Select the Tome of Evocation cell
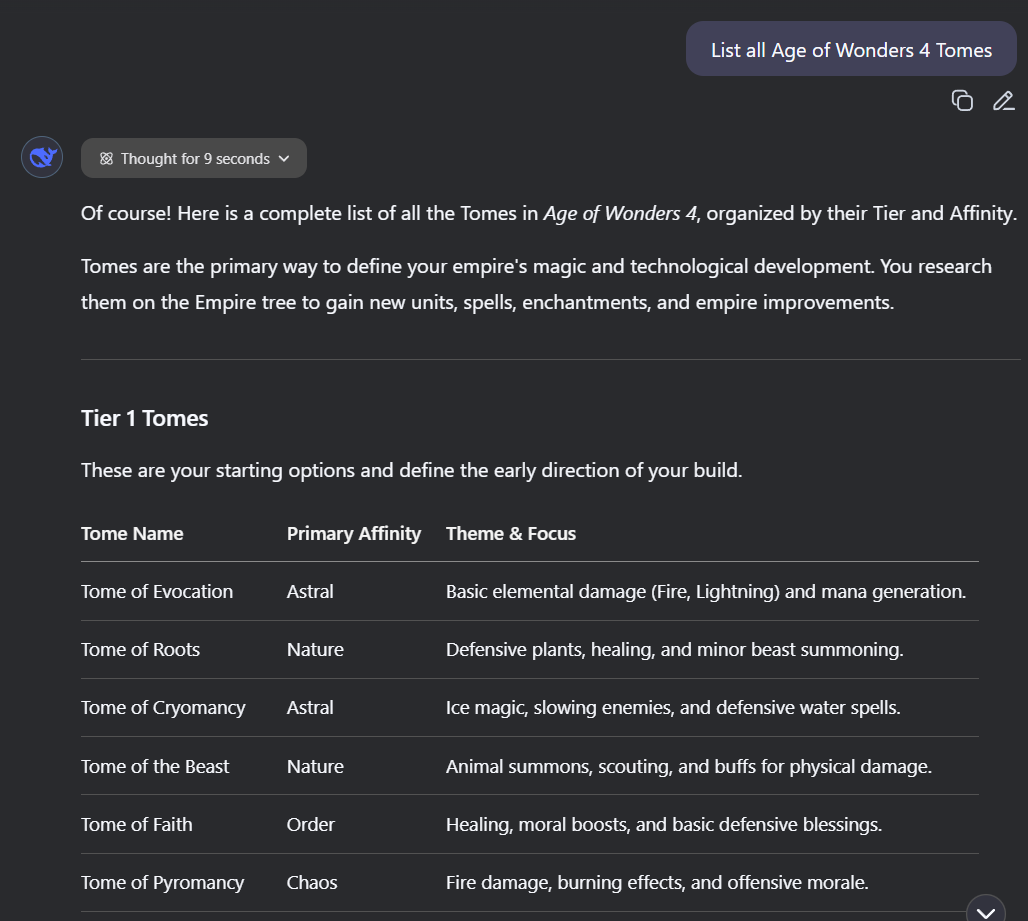Image resolution: width=1028 pixels, height=921 pixels. click(x=157, y=591)
